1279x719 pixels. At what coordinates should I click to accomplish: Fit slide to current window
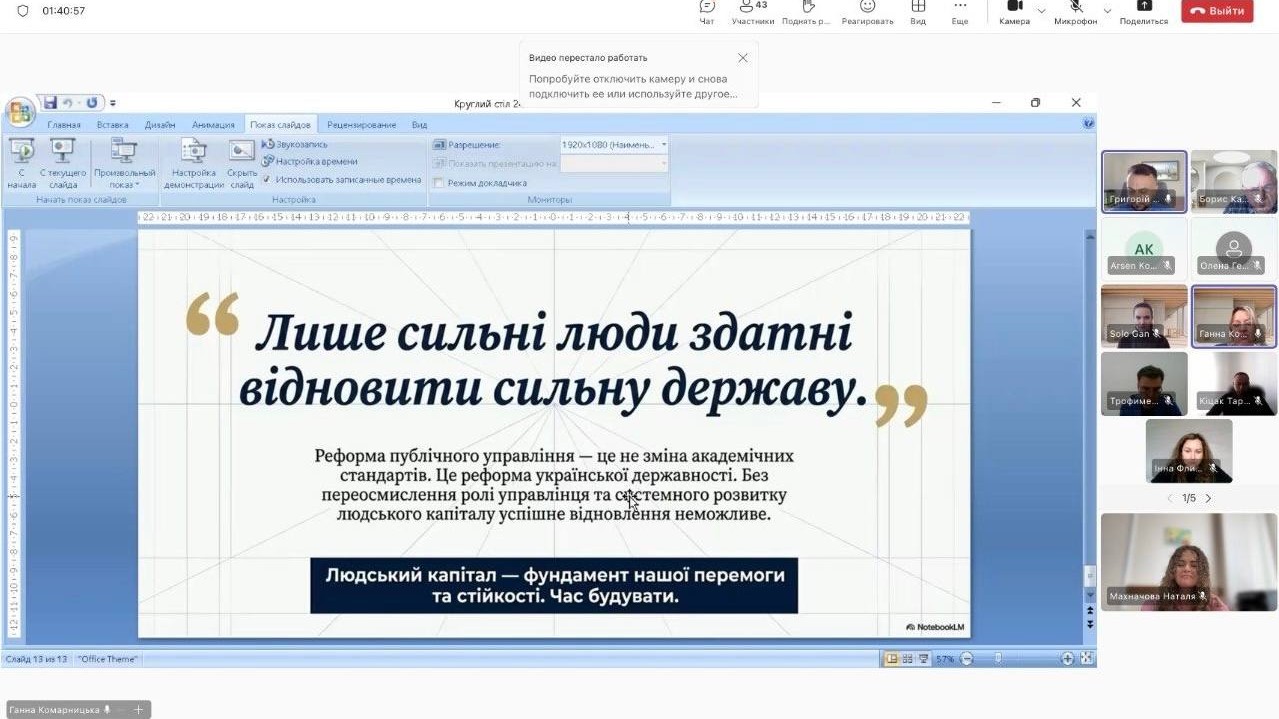click(x=1087, y=659)
